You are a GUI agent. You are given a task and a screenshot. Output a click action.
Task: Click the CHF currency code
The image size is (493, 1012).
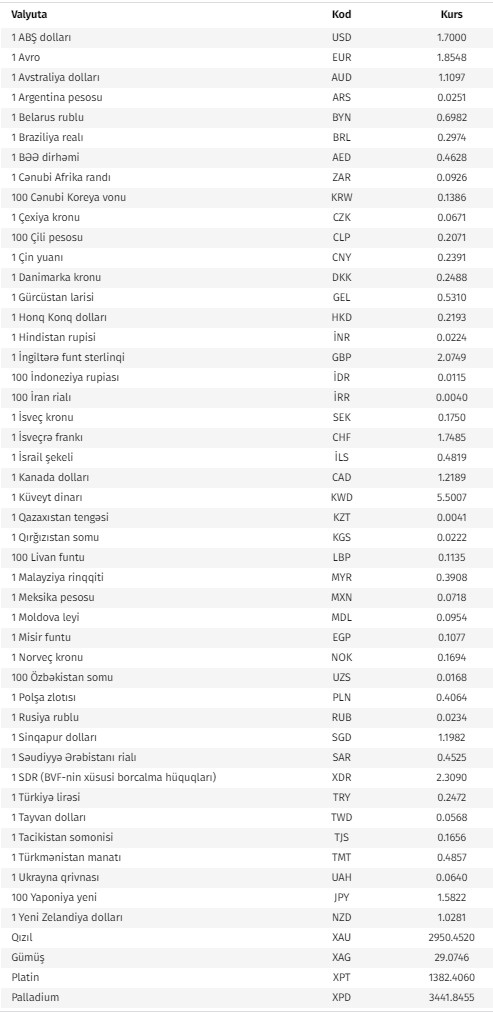[341, 438]
